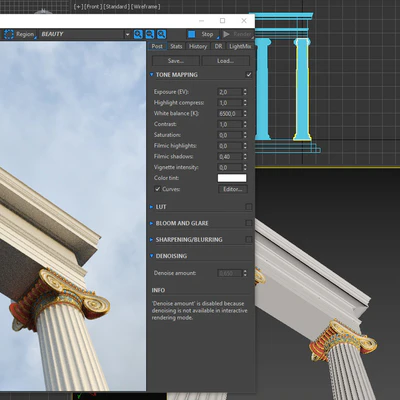Switch to the Stats tab
The width and height of the screenshot is (400, 400).
coord(176,46)
